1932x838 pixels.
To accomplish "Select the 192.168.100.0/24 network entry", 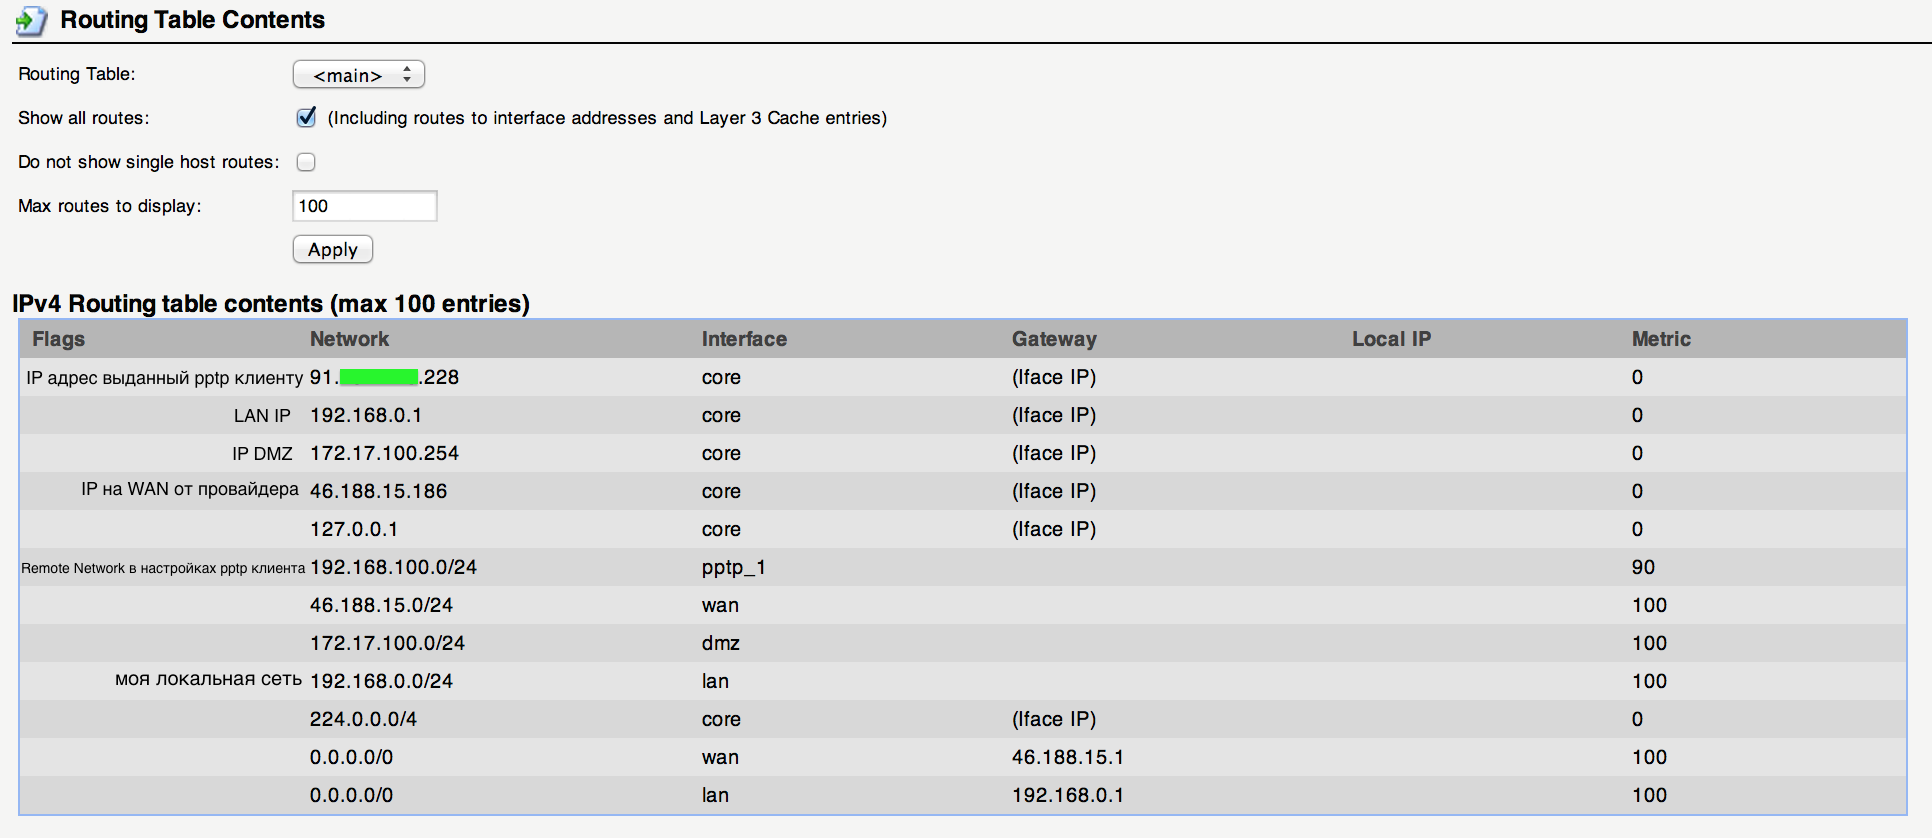I will pyautogui.click(x=393, y=567).
